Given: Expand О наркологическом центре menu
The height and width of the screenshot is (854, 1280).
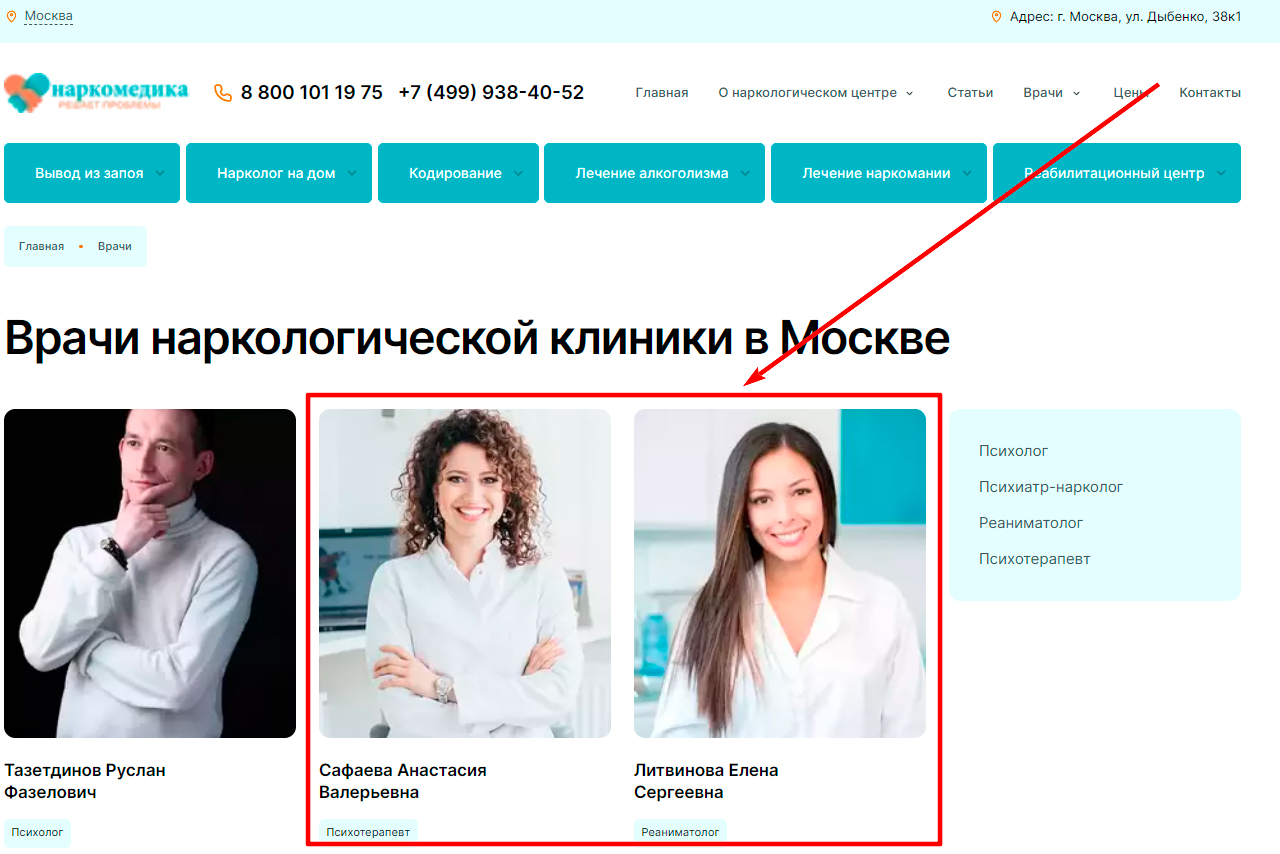Looking at the screenshot, I should click(816, 92).
